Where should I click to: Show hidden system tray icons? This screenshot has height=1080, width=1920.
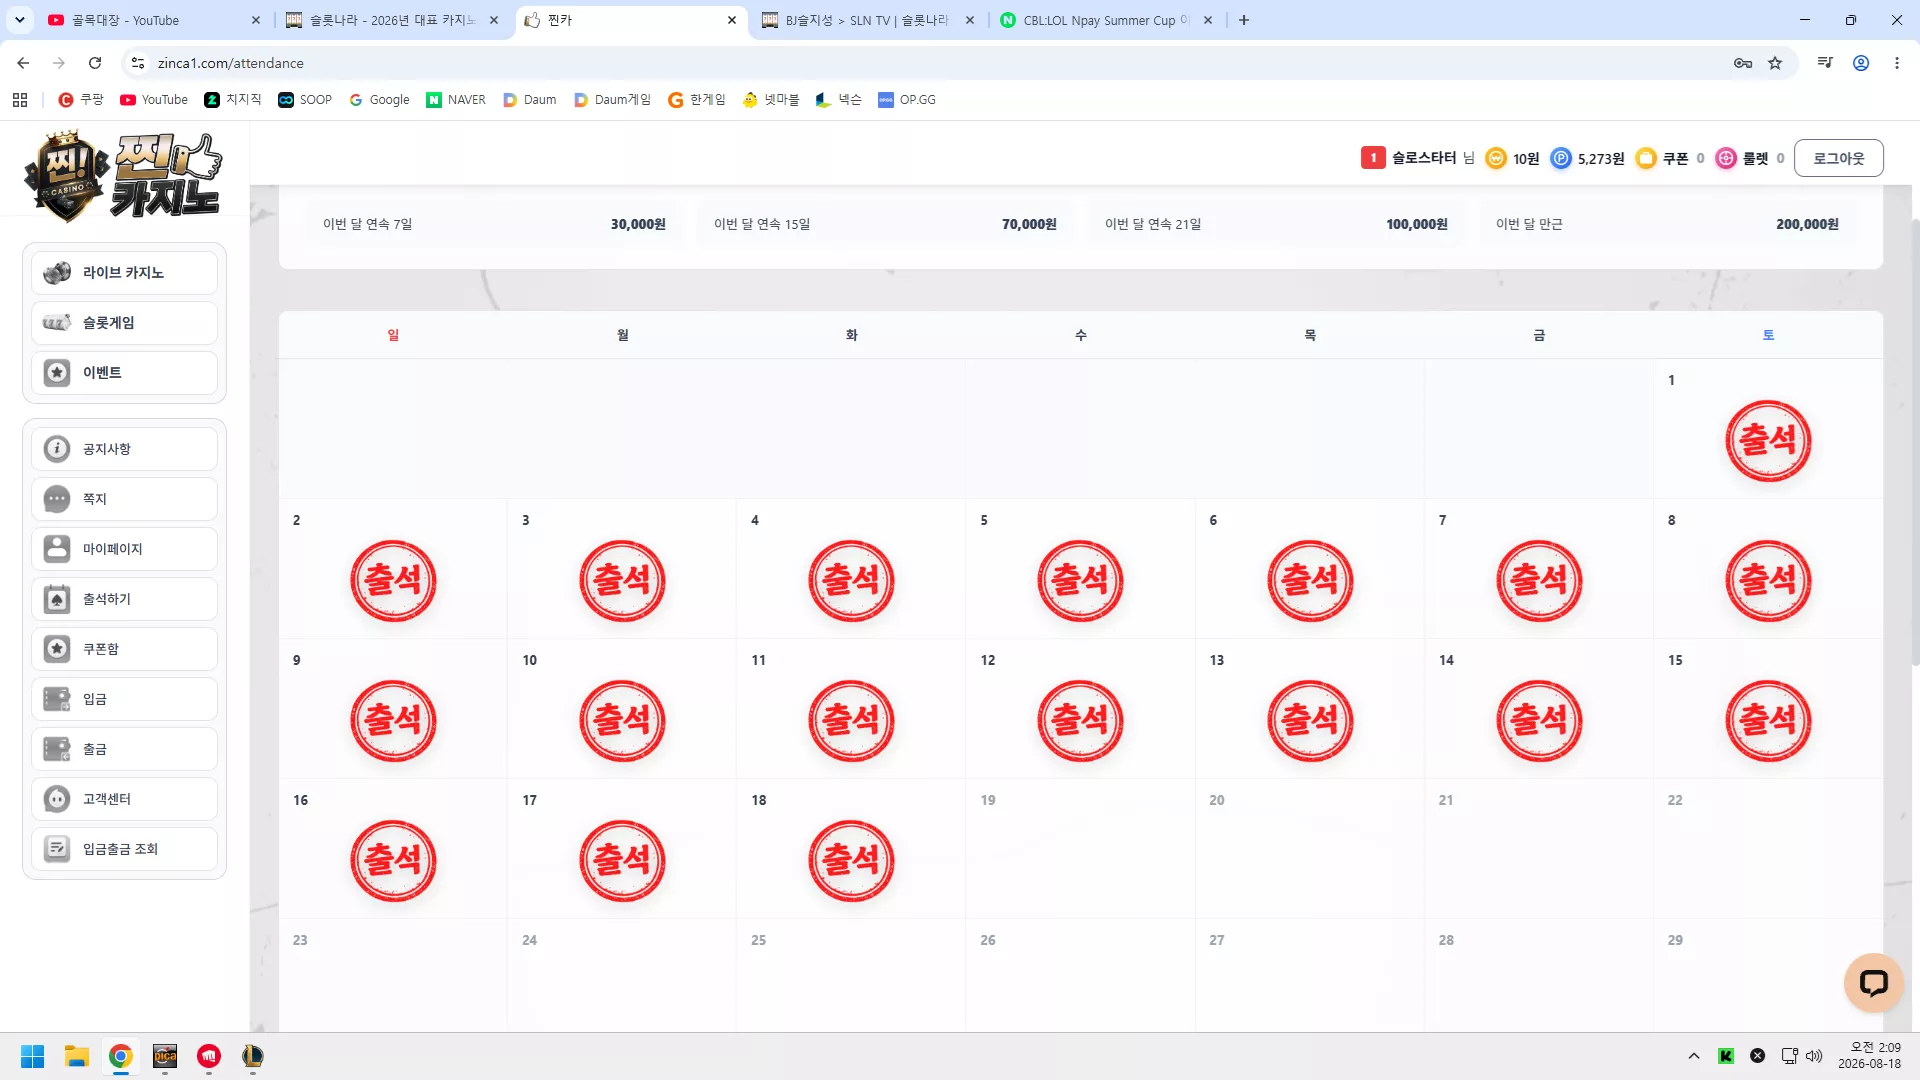point(1694,1056)
